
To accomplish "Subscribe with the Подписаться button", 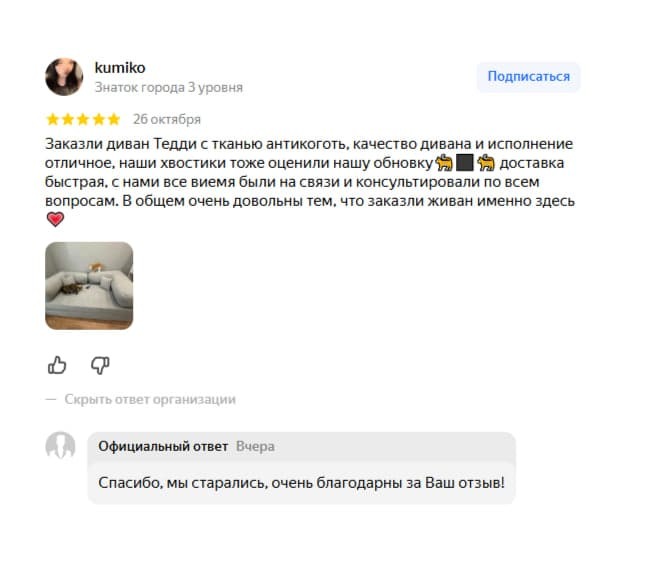I will tap(529, 77).
